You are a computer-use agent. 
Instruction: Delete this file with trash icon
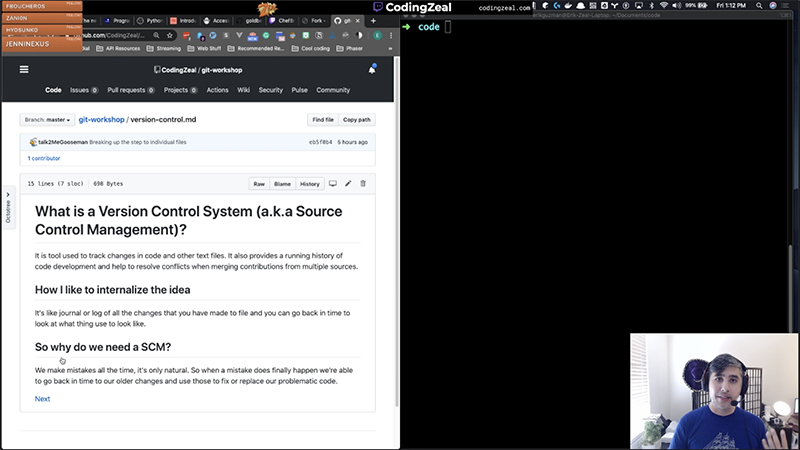(x=363, y=184)
